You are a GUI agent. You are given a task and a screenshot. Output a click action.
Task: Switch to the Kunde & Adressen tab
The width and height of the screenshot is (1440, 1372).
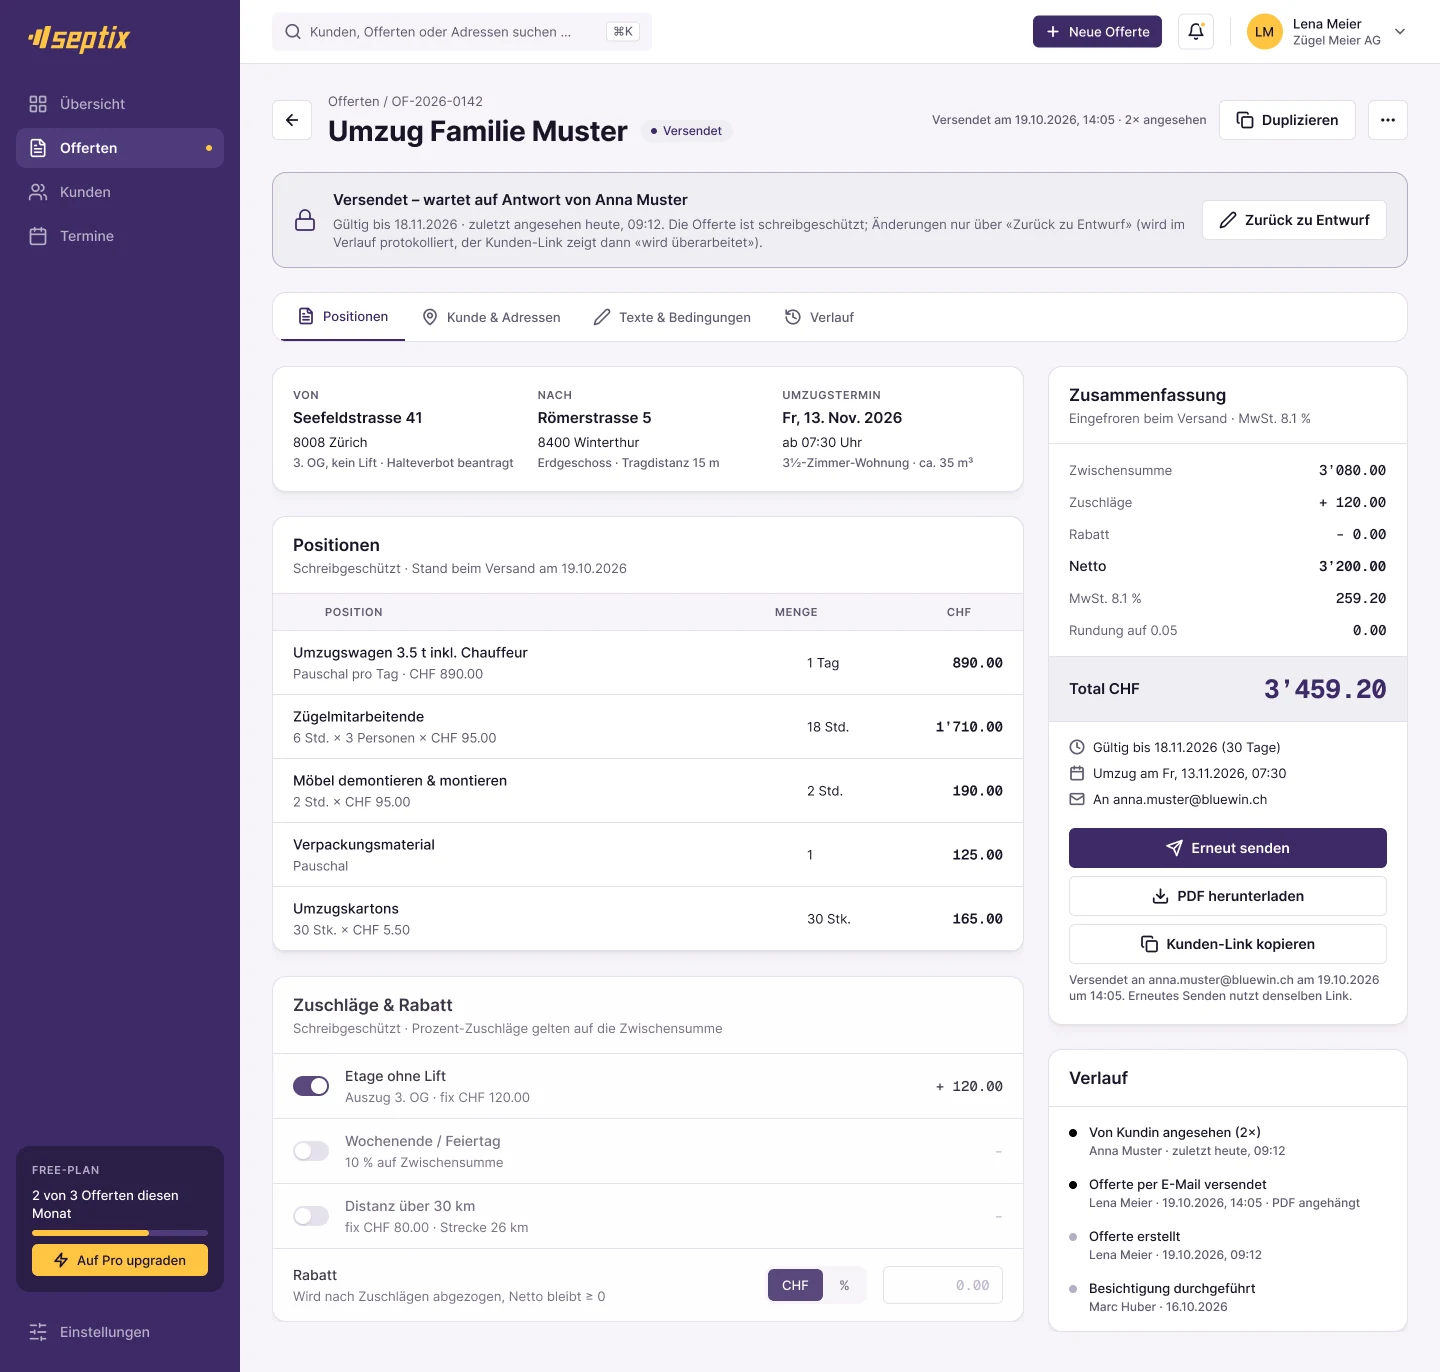tap(491, 317)
